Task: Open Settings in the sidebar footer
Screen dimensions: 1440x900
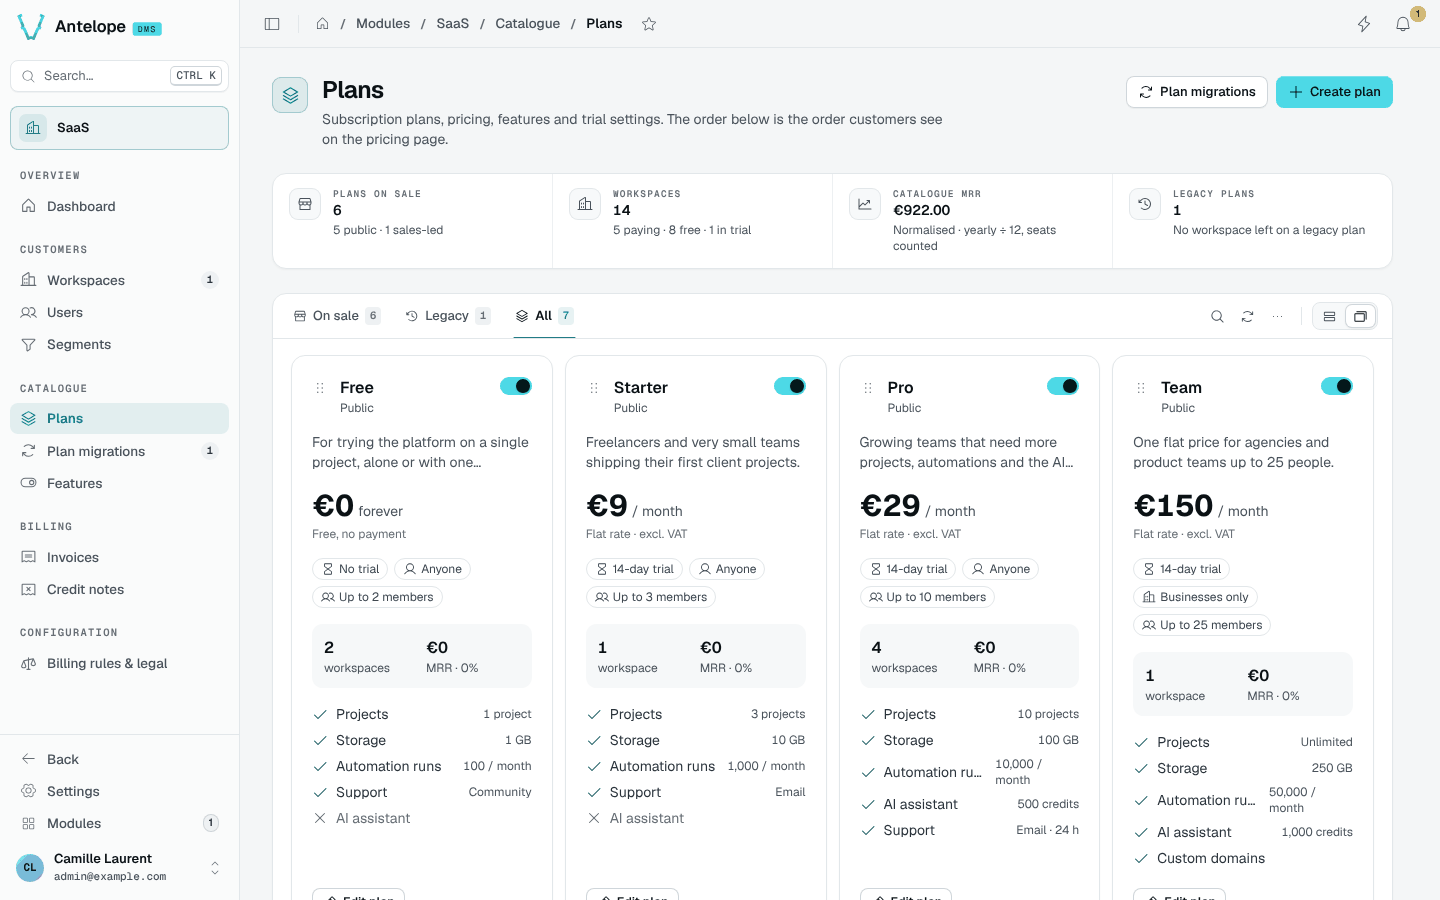Action: click(120, 791)
